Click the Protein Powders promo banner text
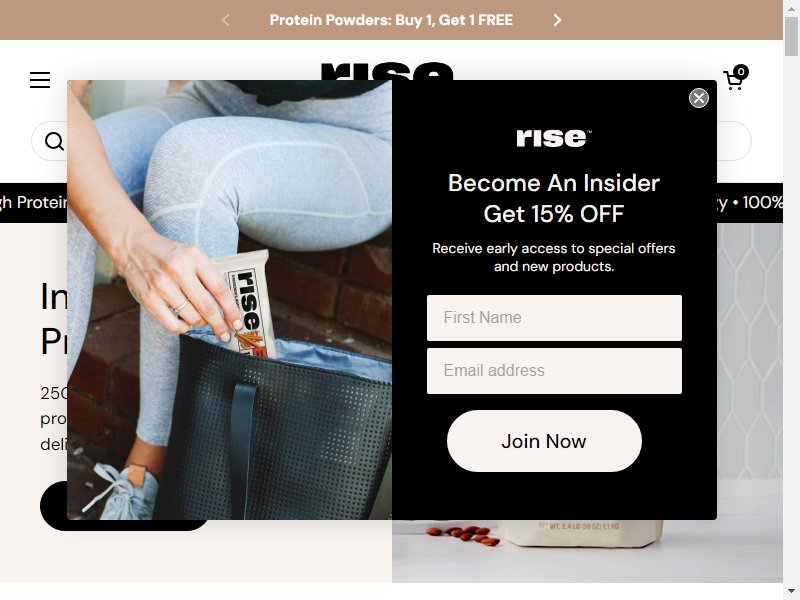800x600 pixels. click(391, 20)
